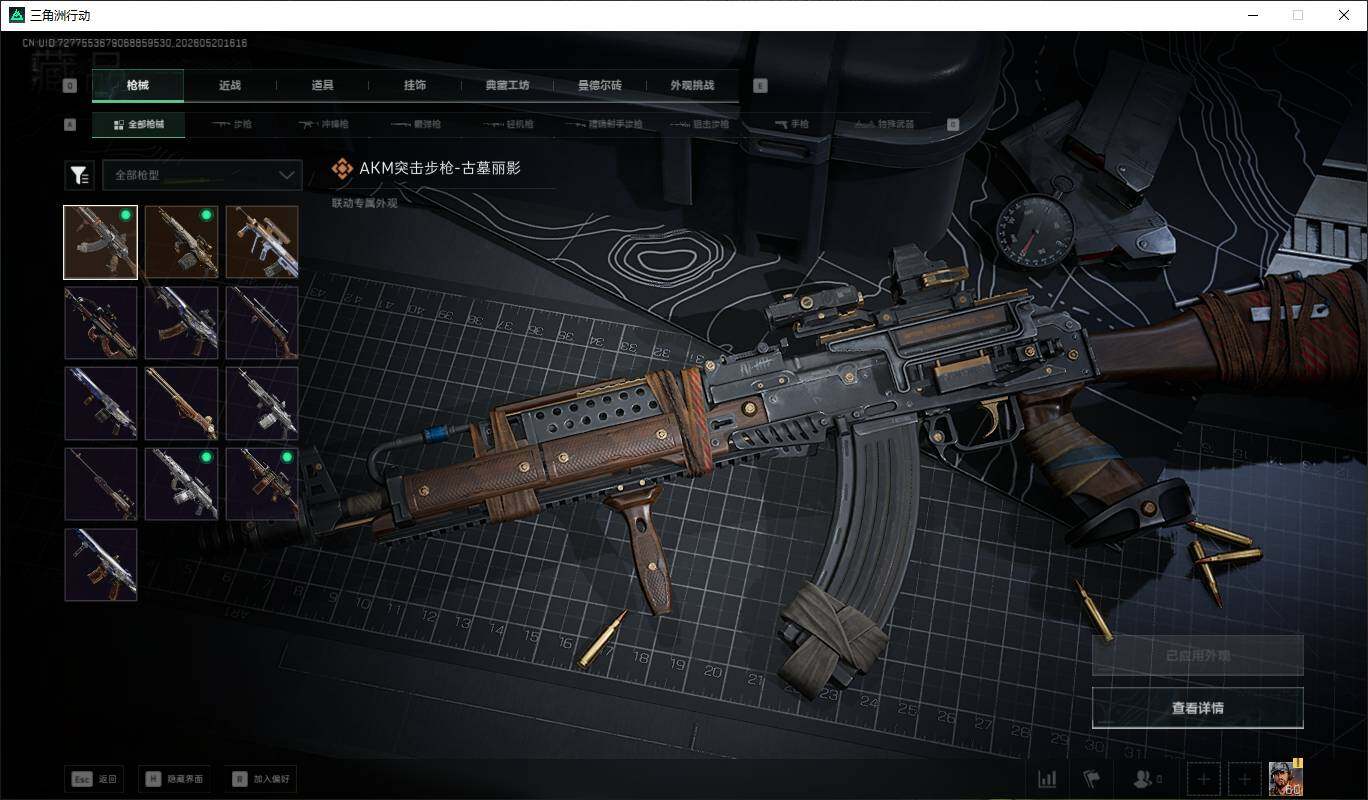Open the bar chart stats icon
Viewport: 1368px width, 800px height.
(x=1047, y=779)
